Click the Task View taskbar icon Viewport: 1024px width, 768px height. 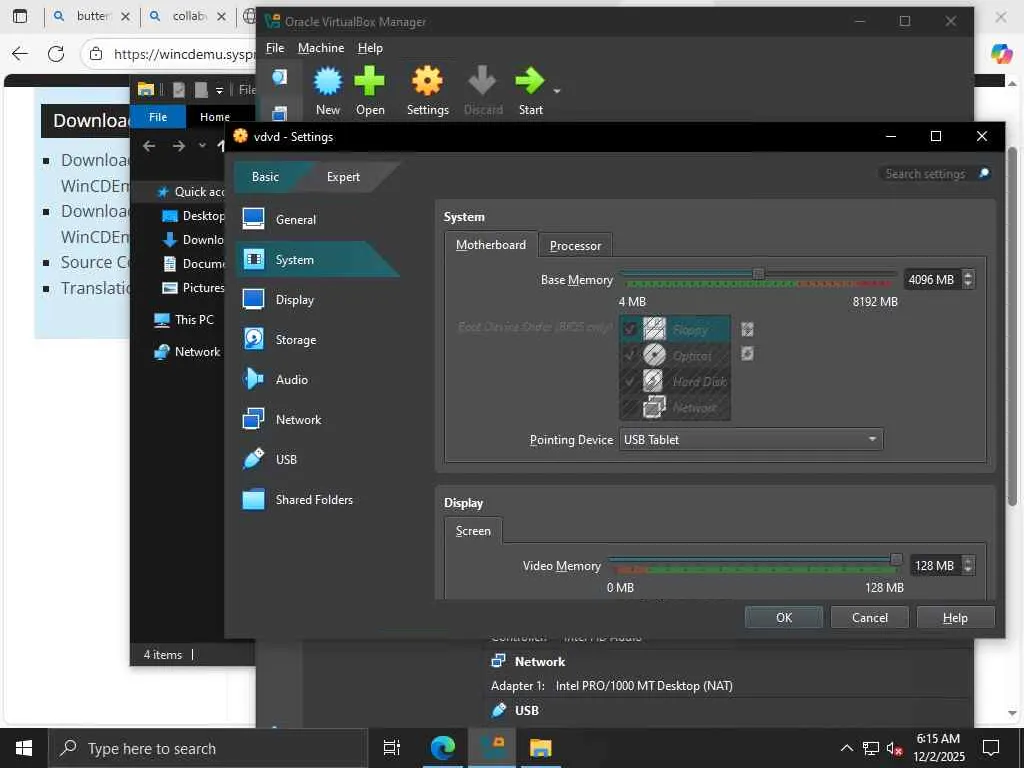(x=392, y=748)
